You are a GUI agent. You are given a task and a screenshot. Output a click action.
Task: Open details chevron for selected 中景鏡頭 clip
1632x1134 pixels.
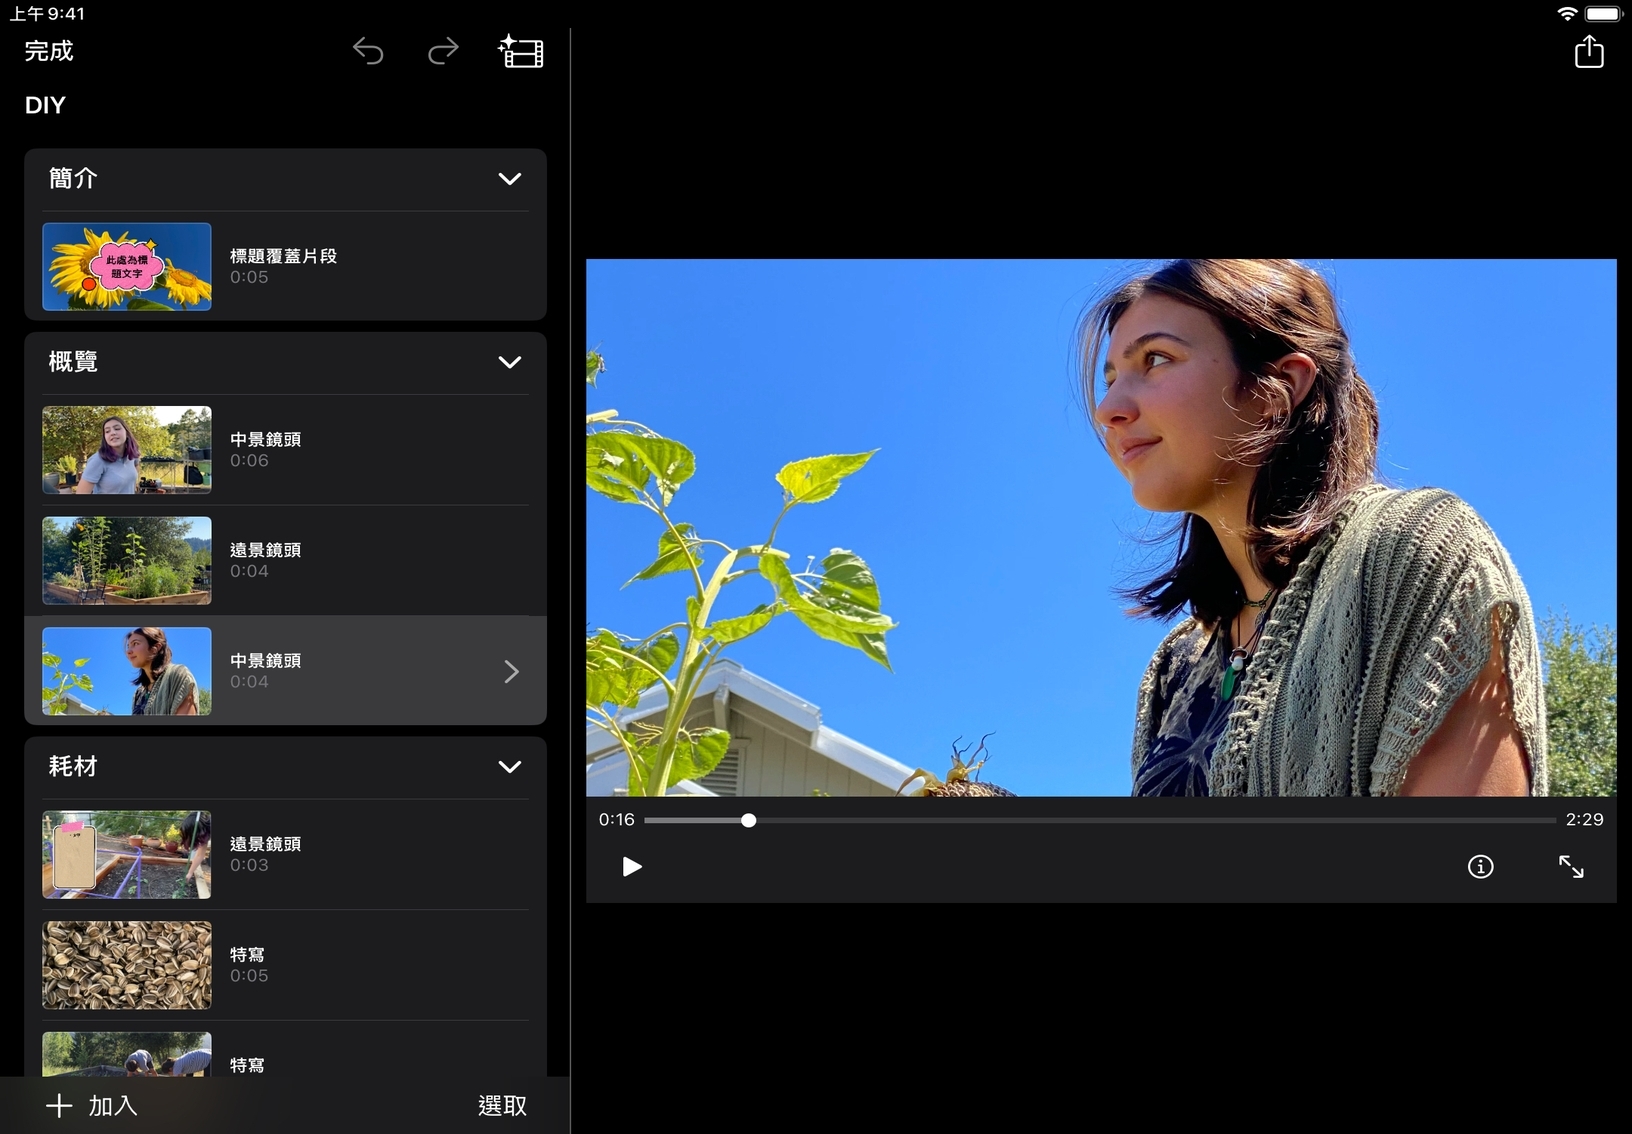click(511, 671)
